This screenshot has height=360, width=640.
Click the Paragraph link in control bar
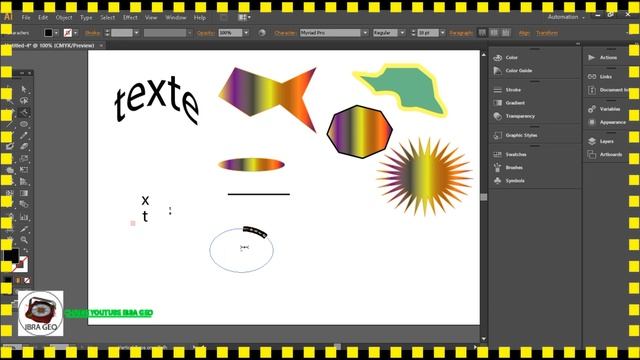461,33
